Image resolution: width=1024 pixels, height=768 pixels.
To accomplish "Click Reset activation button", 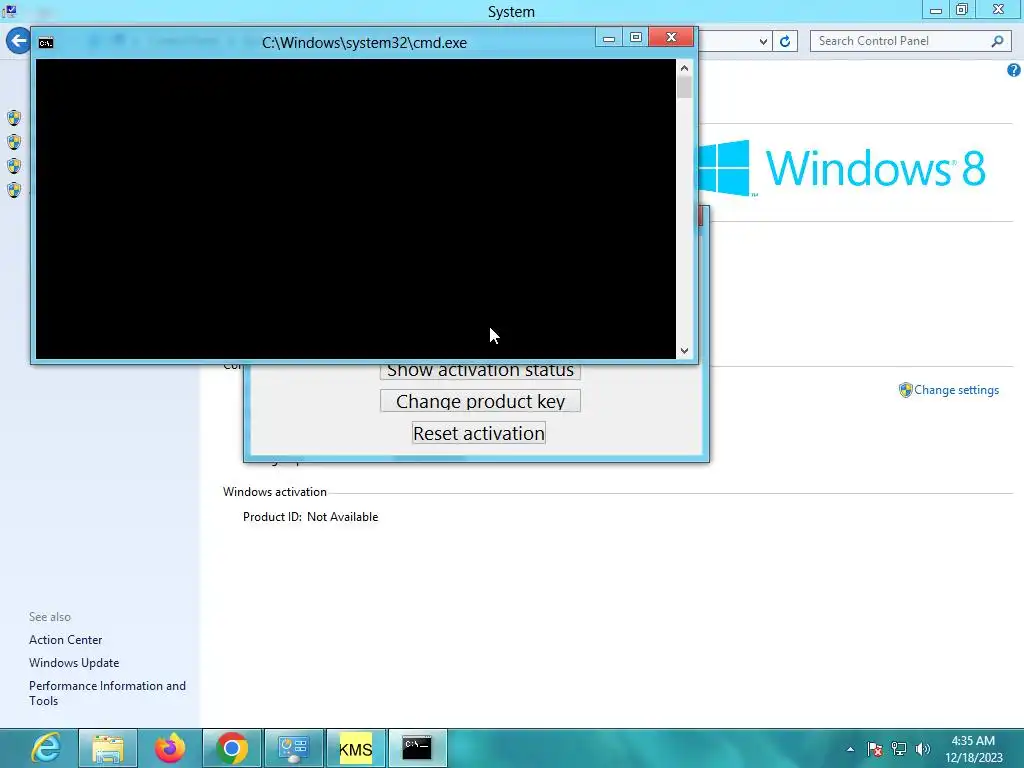I will point(479,433).
